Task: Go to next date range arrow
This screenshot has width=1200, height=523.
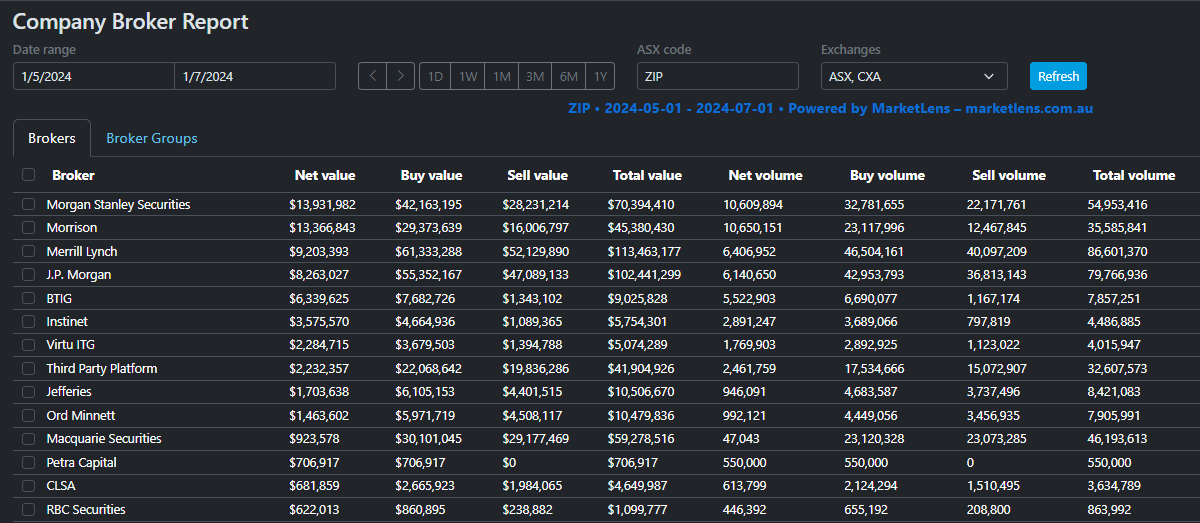Action: (x=401, y=76)
